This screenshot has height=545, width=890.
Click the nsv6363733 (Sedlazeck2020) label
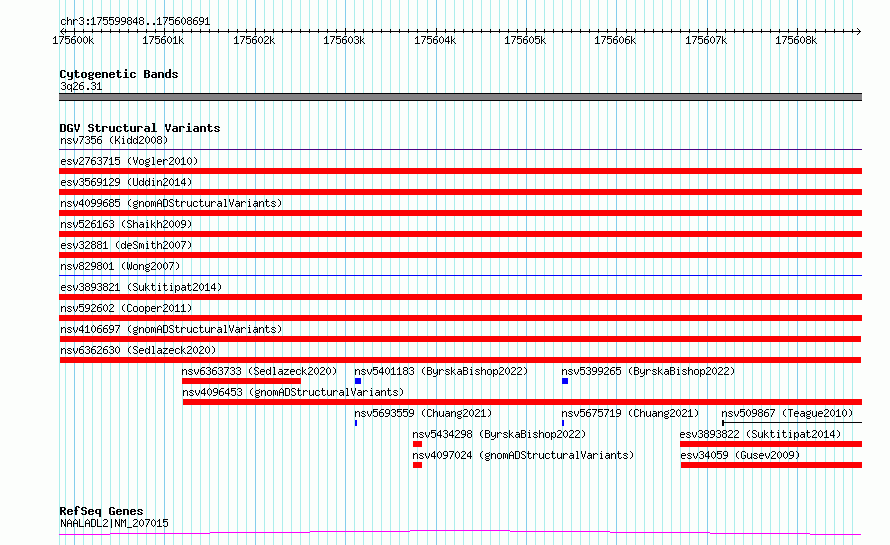tap(259, 371)
